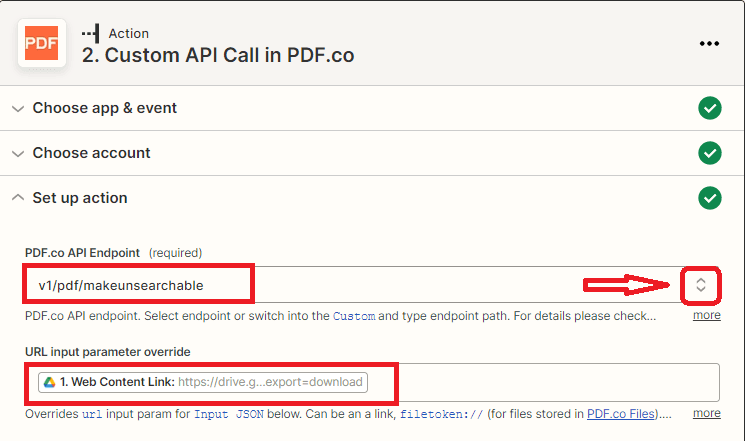
Task: Click green checkmark beside Choose app & event
Action: [x=709, y=108]
